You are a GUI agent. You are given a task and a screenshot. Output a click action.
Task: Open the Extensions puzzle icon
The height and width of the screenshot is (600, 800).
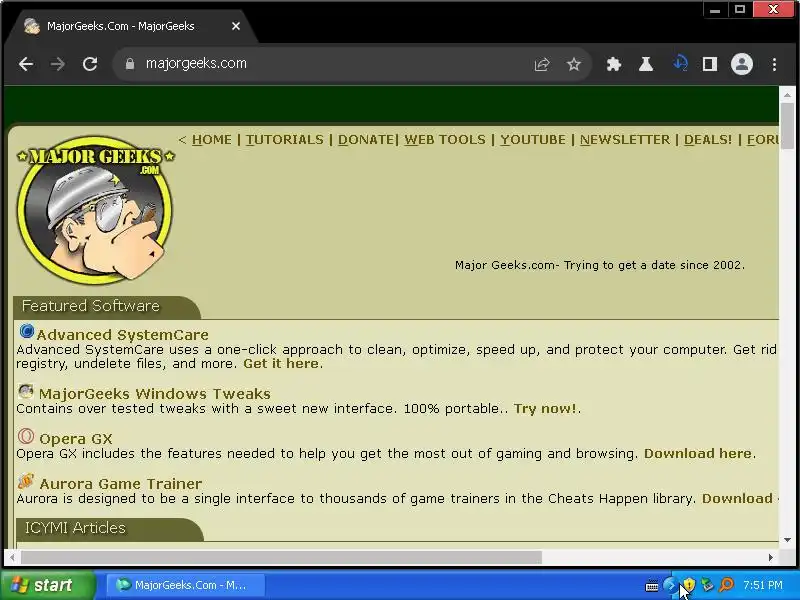[x=614, y=64]
